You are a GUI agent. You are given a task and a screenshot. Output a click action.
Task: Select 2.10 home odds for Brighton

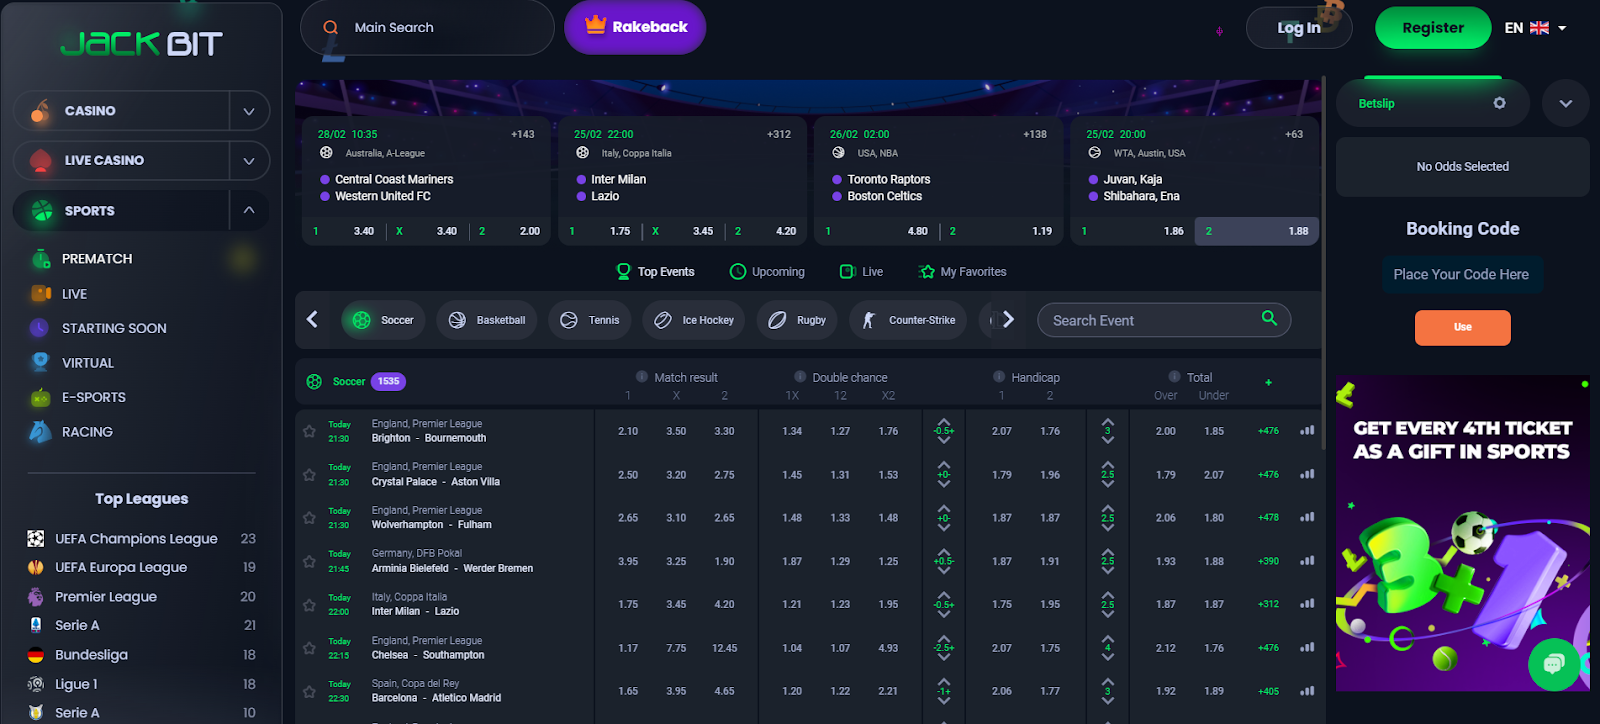628,431
